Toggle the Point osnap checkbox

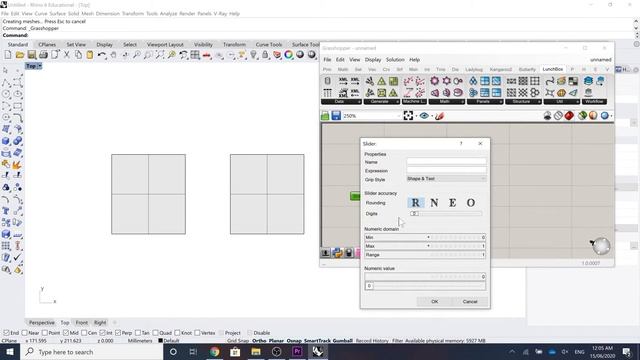point(45,333)
